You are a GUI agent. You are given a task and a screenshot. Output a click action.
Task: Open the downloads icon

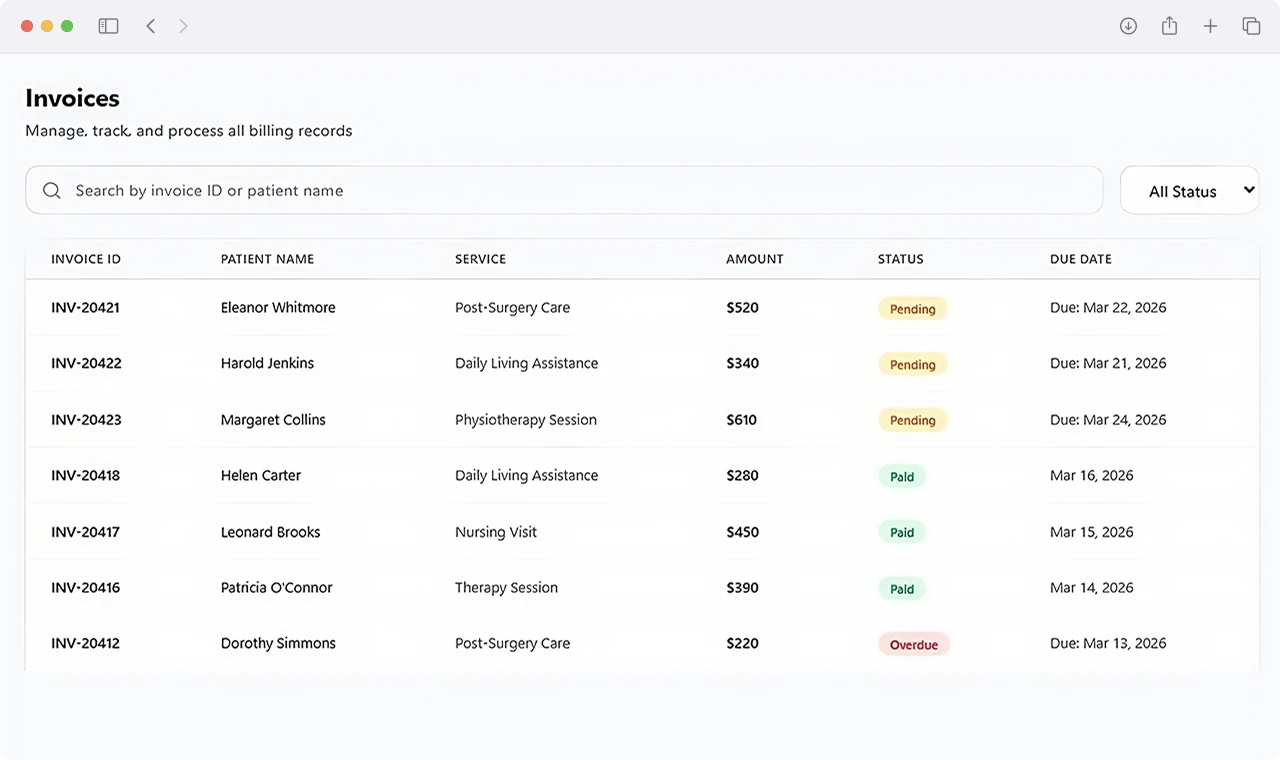(x=1128, y=26)
